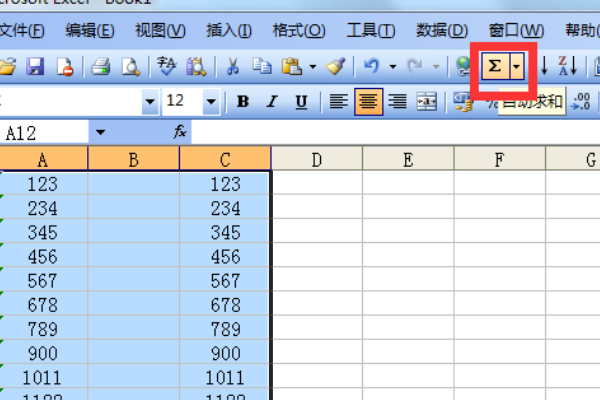Open the Research binoculars icon
The image size is (600, 400).
196,67
